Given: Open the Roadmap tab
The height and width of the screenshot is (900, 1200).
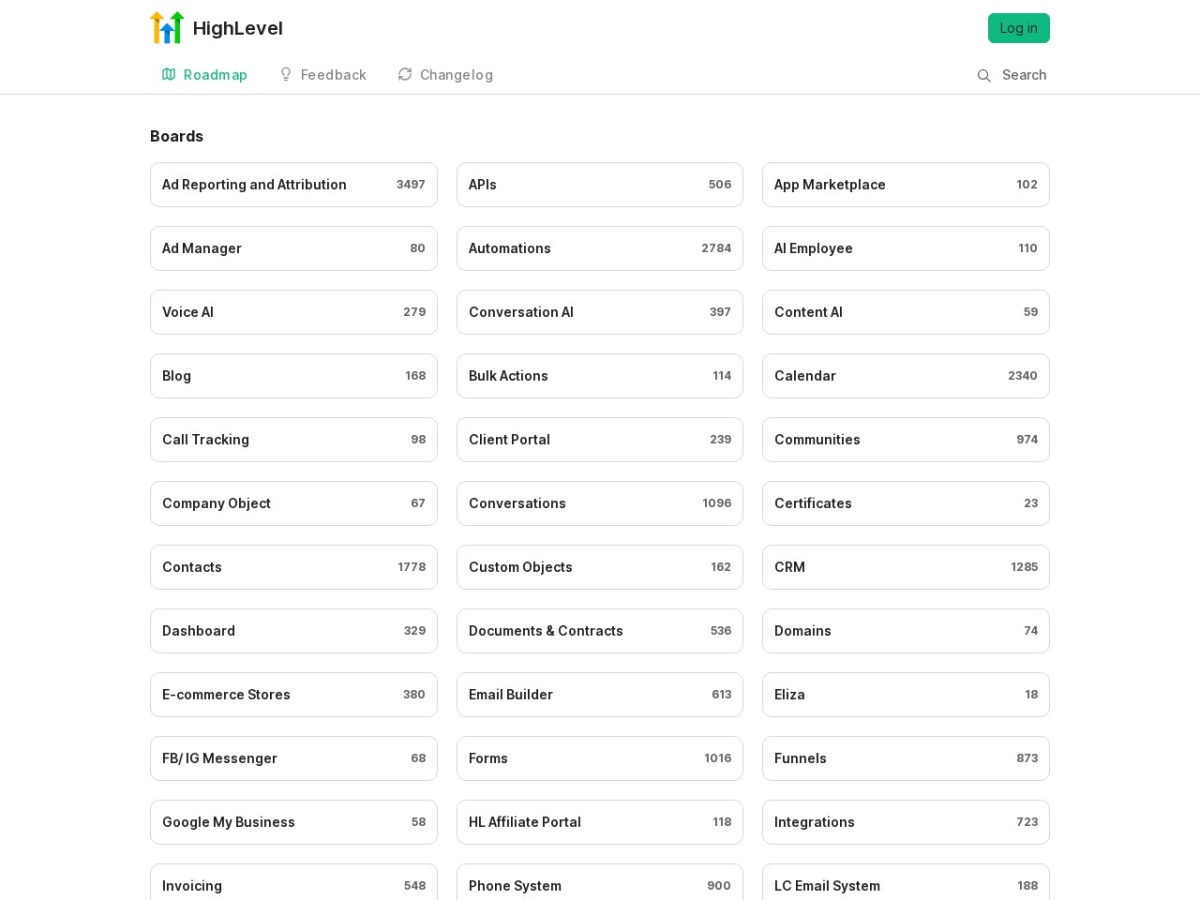Looking at the screenshot, I should (204, 75).
